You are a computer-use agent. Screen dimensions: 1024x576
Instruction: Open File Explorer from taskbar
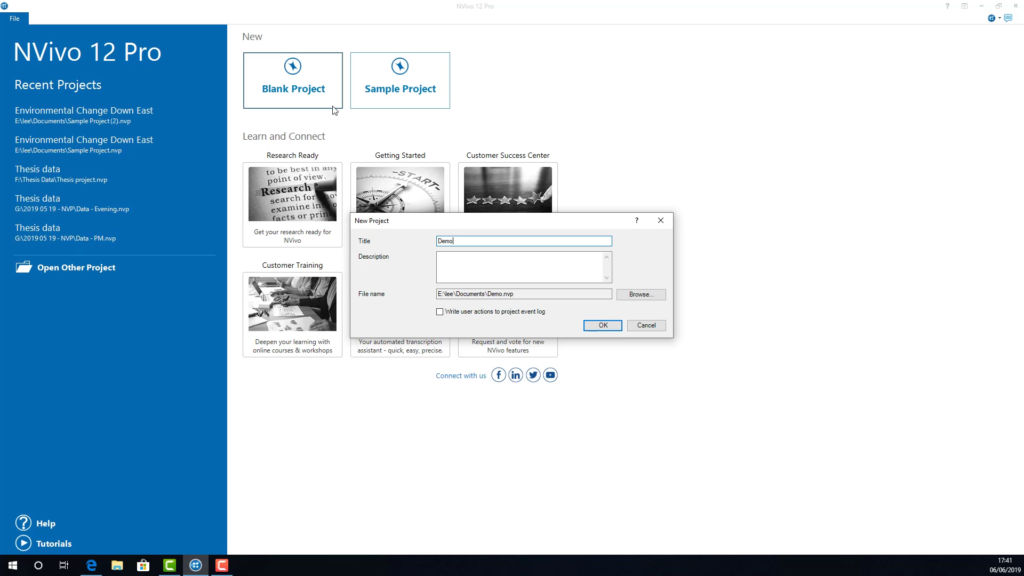click(117, 566)
